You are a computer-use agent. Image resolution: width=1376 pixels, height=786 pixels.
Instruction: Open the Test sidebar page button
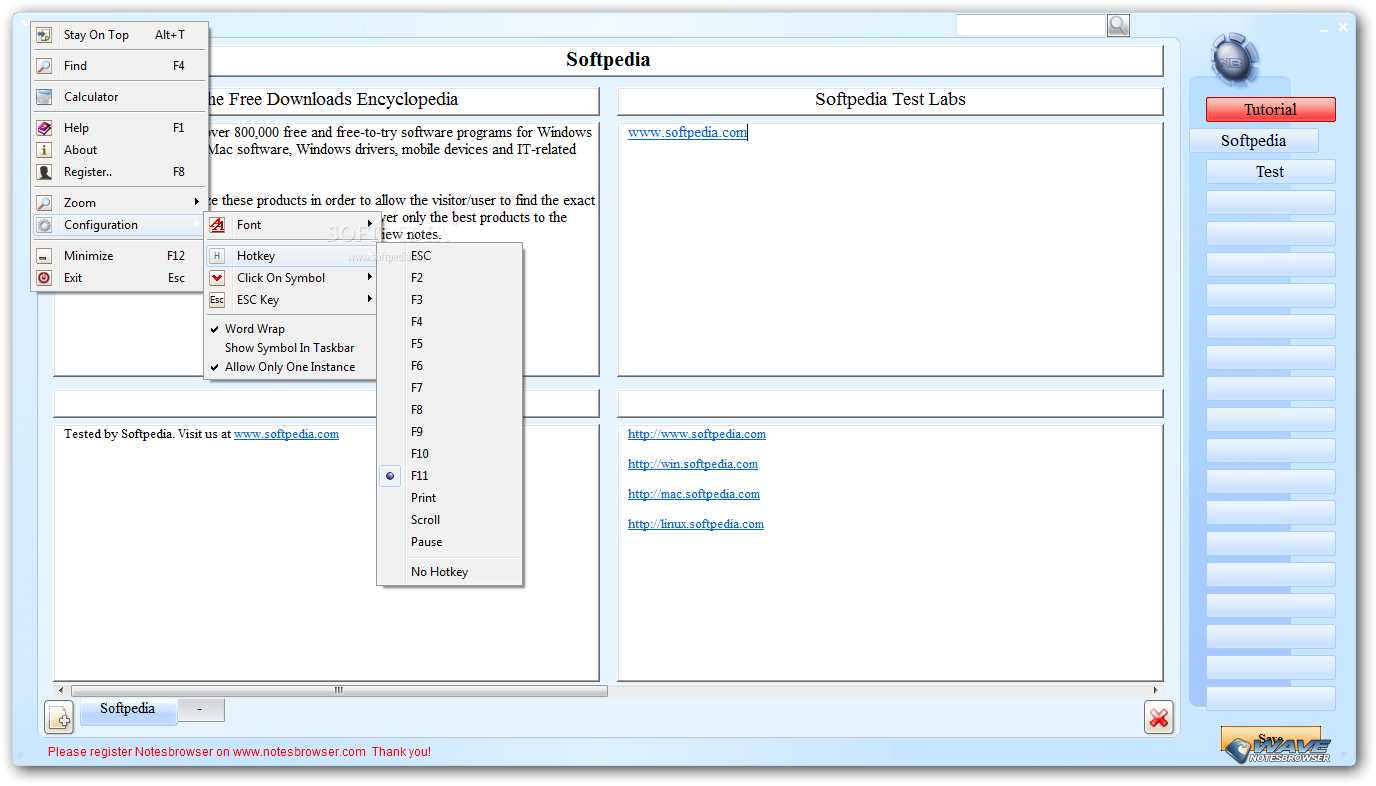1270,172
